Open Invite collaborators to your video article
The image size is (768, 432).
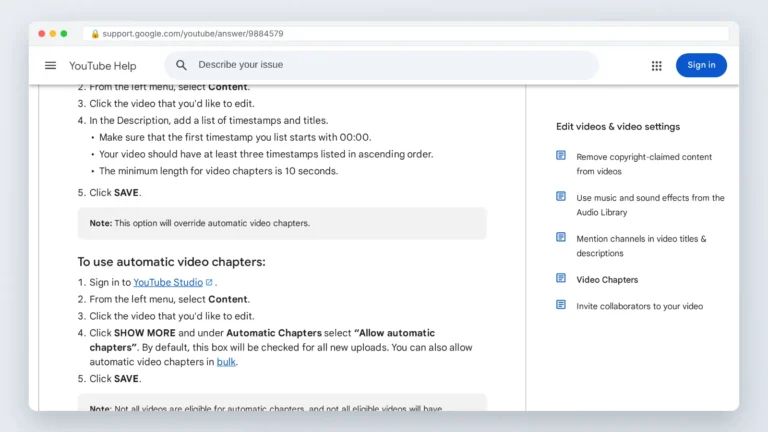tap(639, 306)
